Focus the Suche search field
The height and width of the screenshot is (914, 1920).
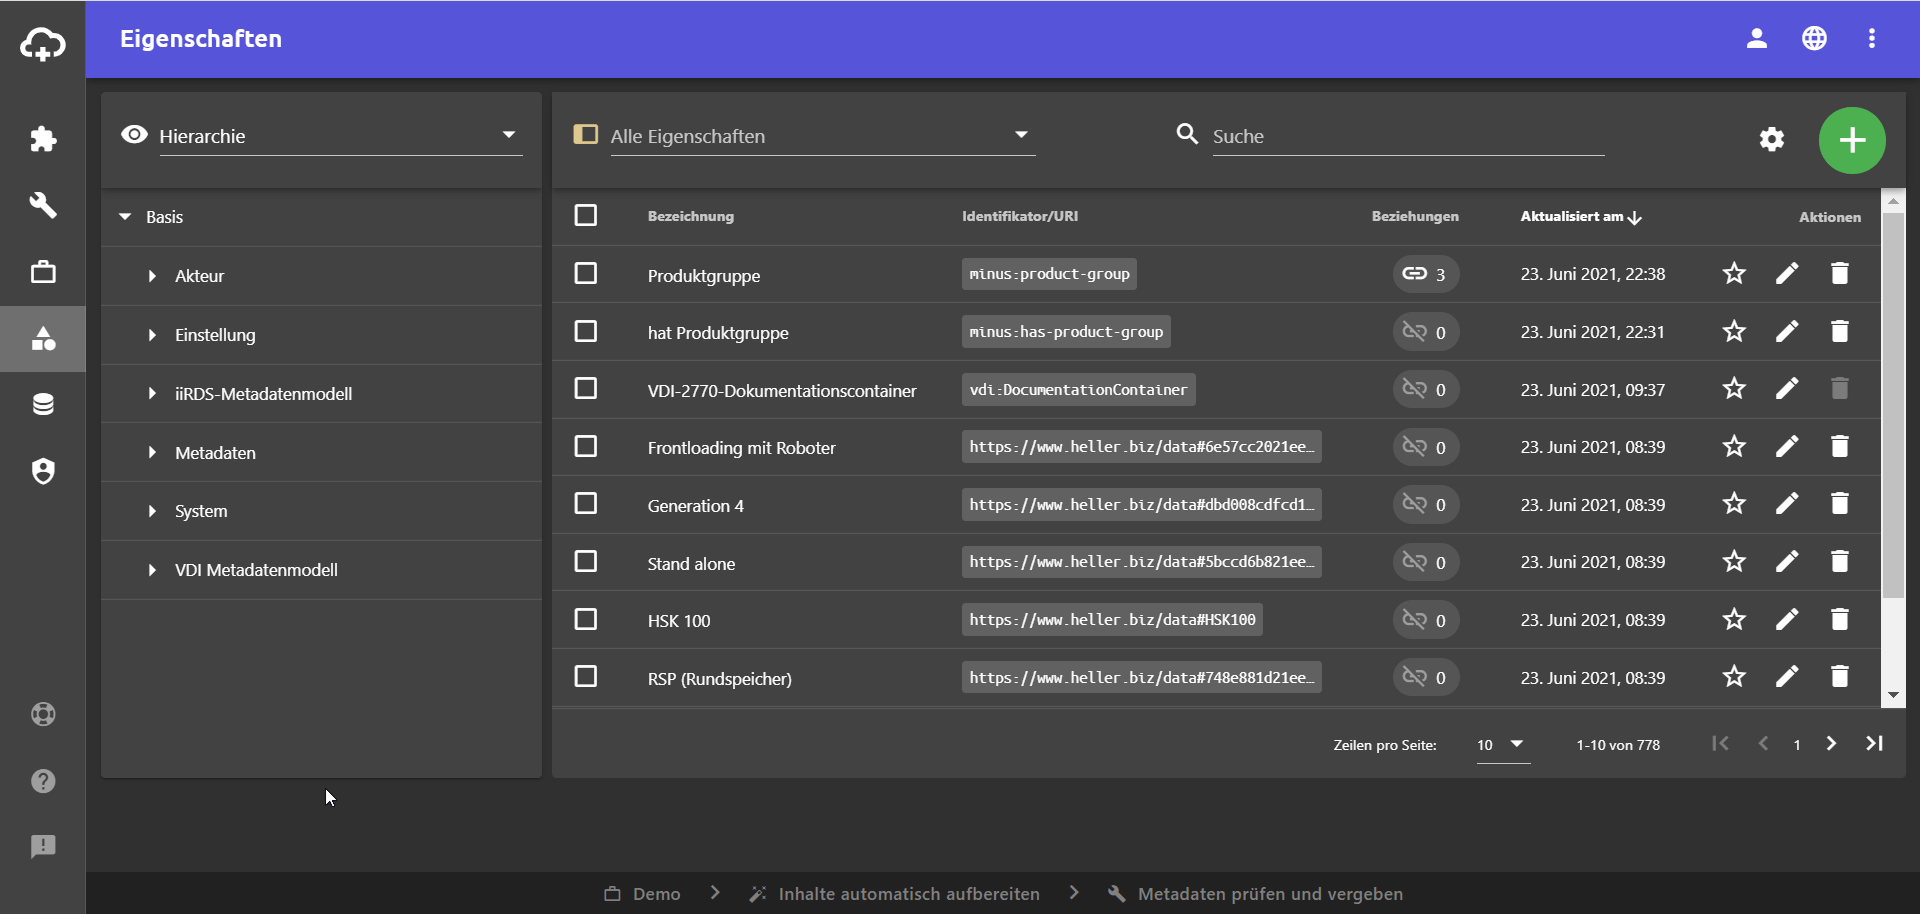(x=1408, y=136)
